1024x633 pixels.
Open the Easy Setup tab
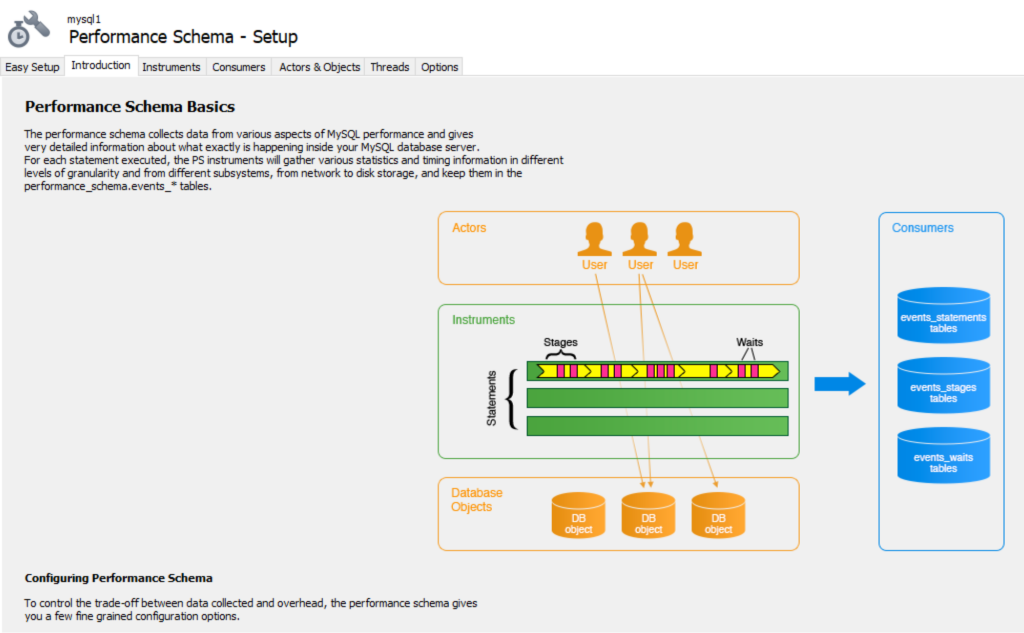tap(32, 67)
